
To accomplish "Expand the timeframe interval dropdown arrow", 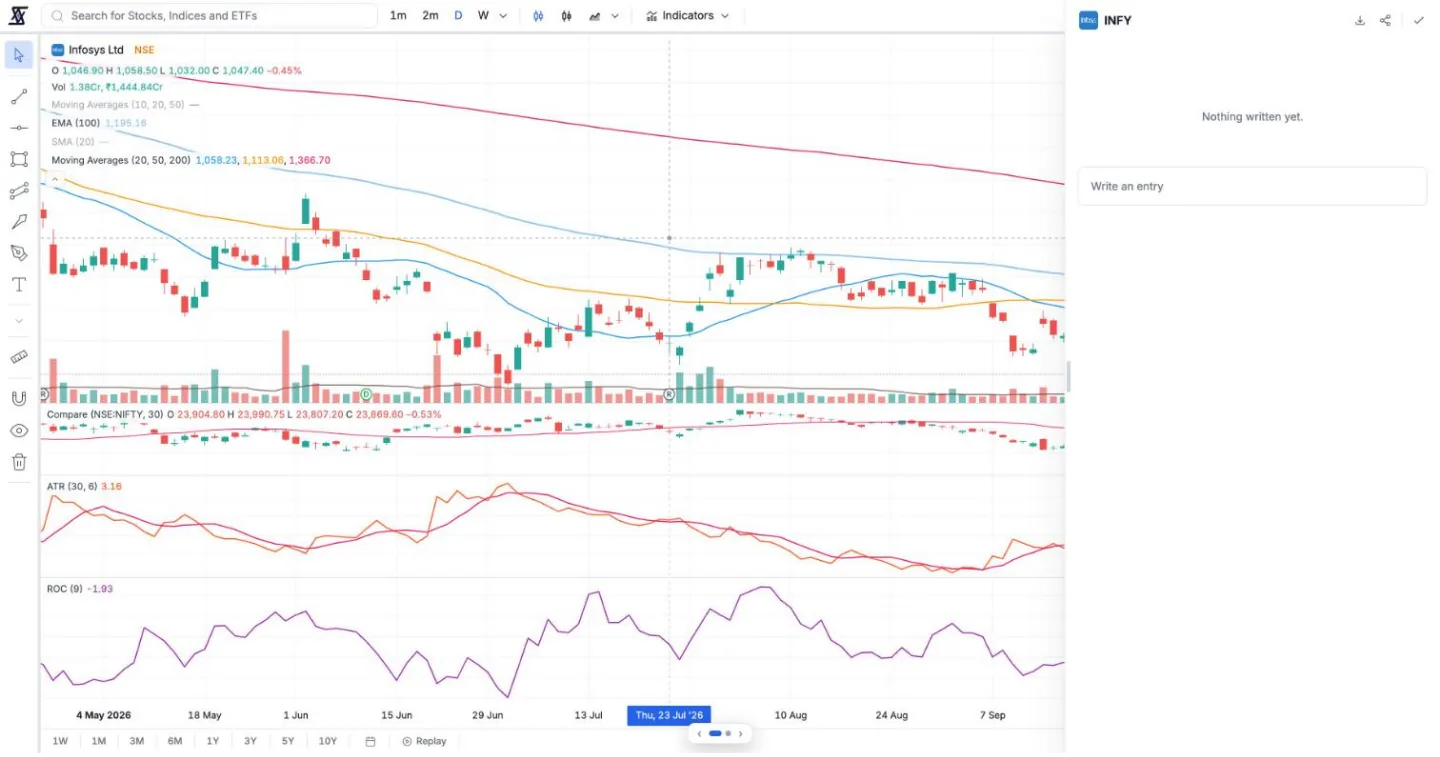I will pyautogui.click(x=503, y=16).
